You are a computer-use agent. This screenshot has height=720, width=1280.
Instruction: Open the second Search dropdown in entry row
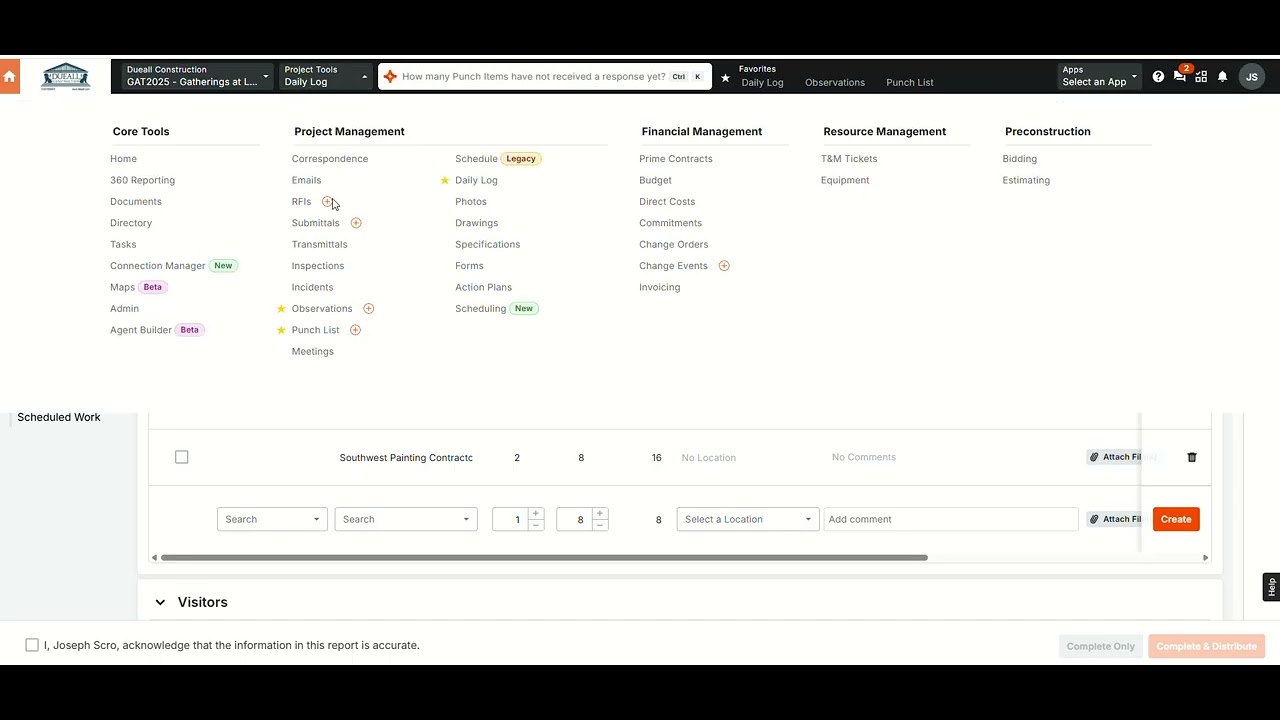tap(405, 519)
